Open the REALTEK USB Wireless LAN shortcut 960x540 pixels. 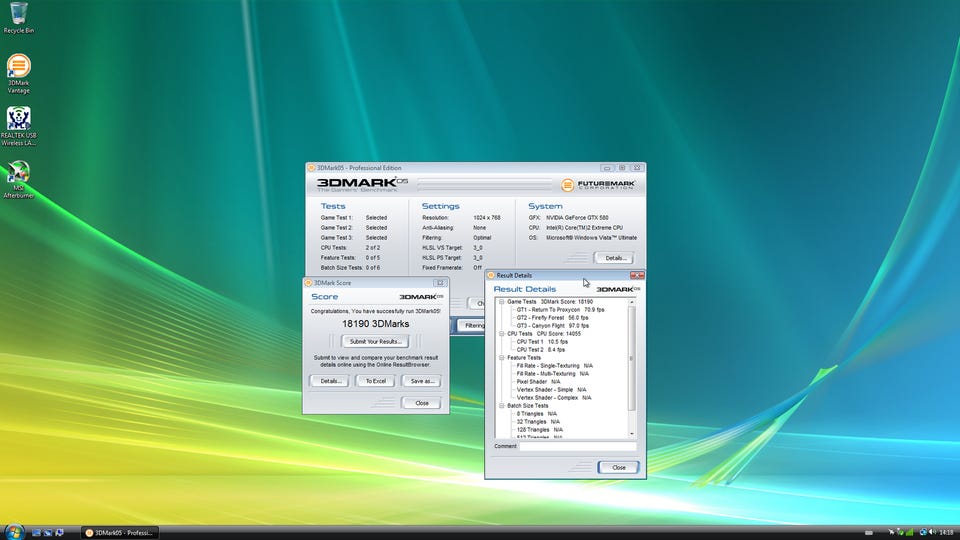(x=18, y=120)
